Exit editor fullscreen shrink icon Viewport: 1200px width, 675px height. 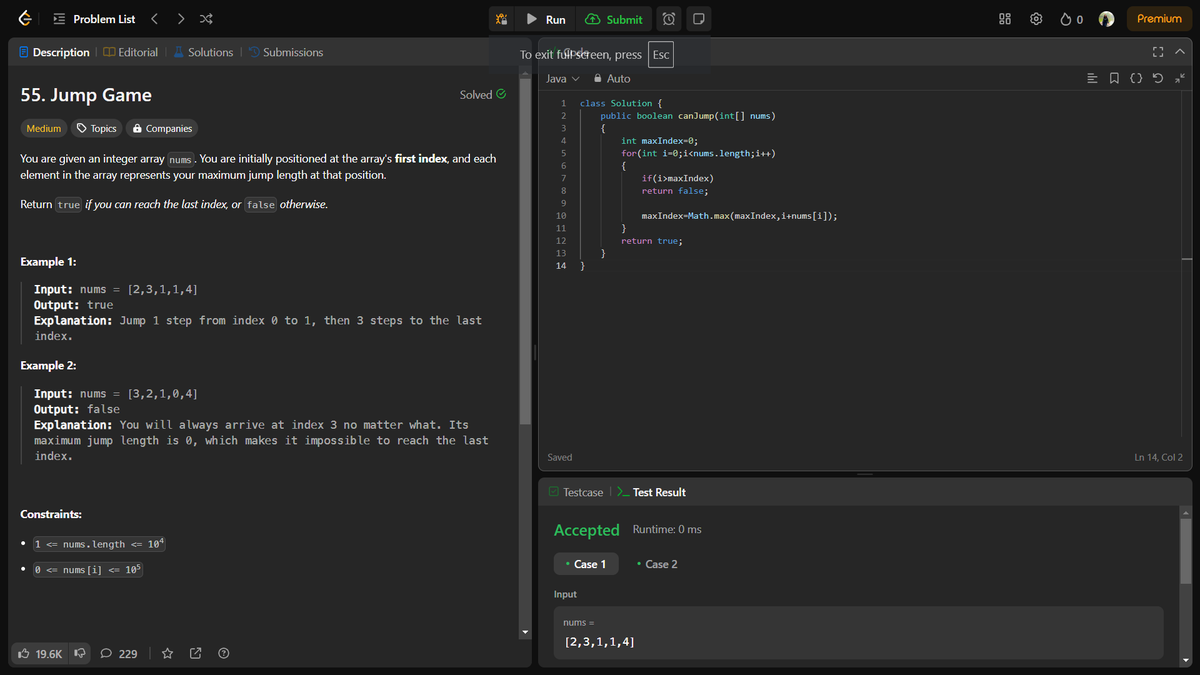(x=1181, y=78)
